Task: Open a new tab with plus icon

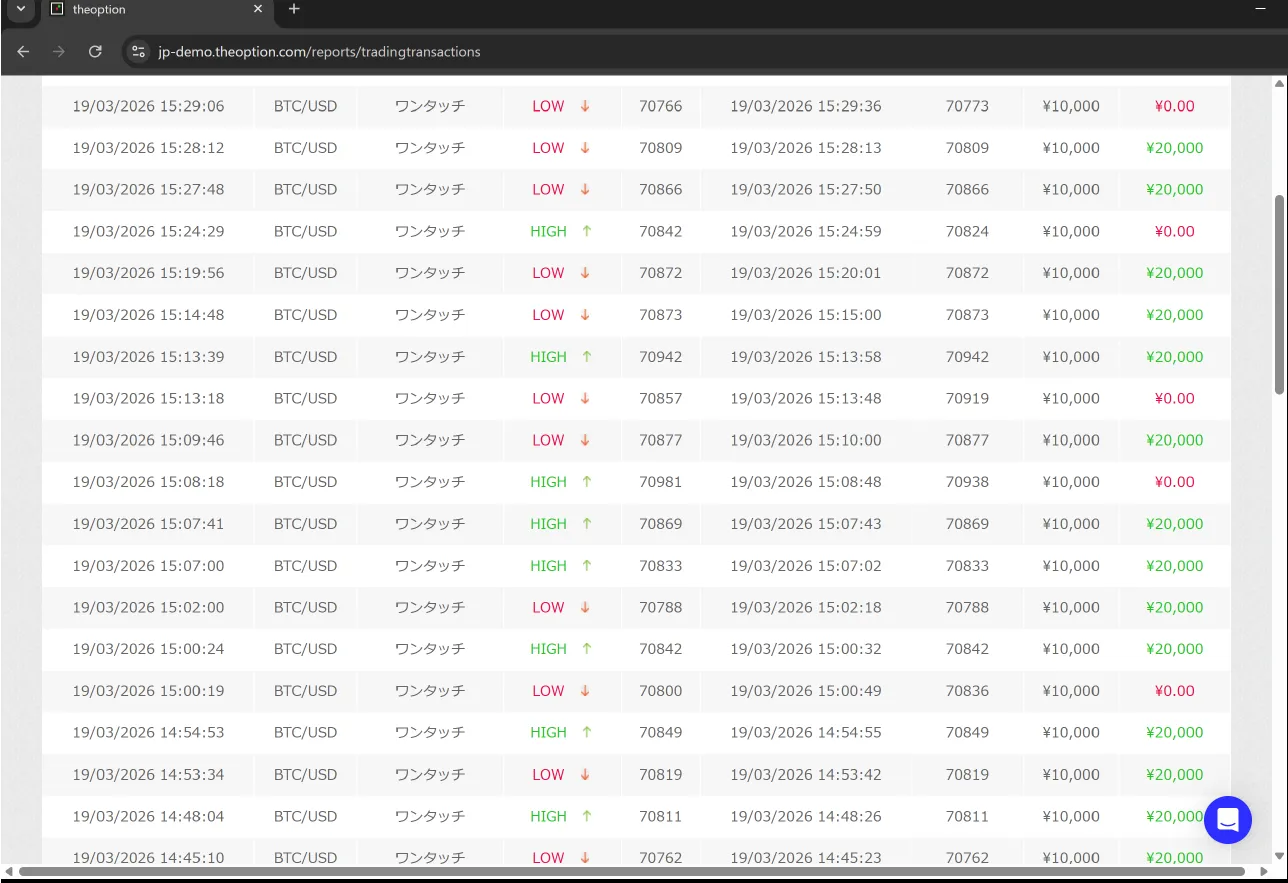Action: click(x=294, y=9)
